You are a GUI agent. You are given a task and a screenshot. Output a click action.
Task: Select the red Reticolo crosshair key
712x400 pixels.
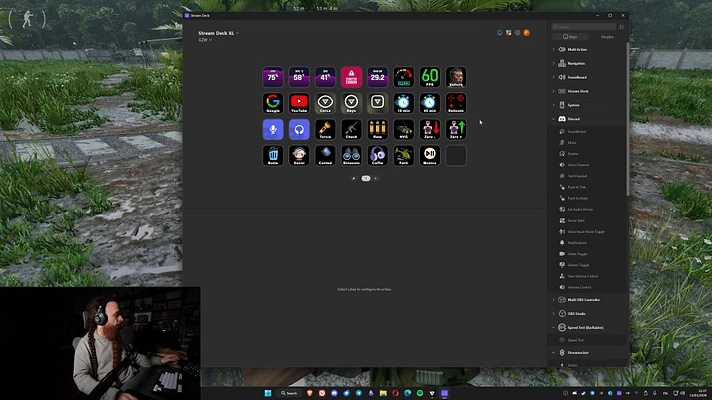(456, 103)
